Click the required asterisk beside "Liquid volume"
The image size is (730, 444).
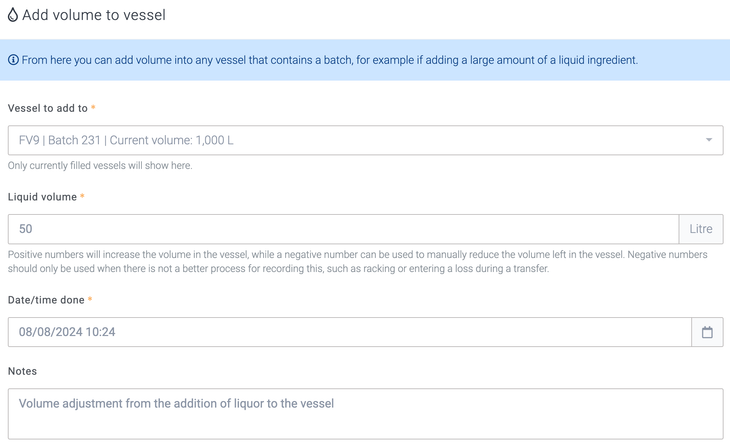click(82, 197)
